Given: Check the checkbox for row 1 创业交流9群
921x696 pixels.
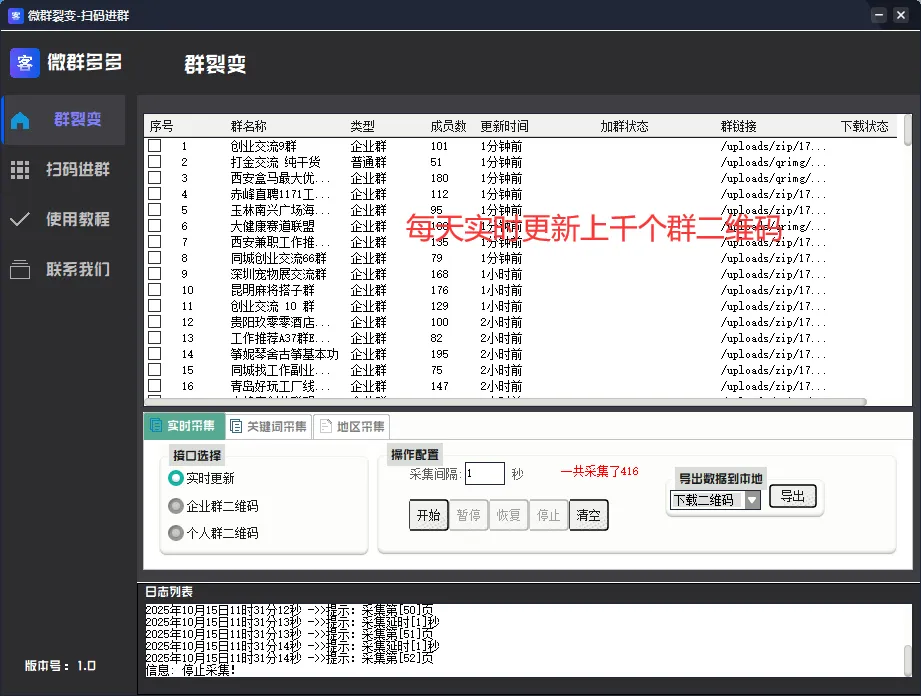Looking at the screenshot, I should point(156,145).
